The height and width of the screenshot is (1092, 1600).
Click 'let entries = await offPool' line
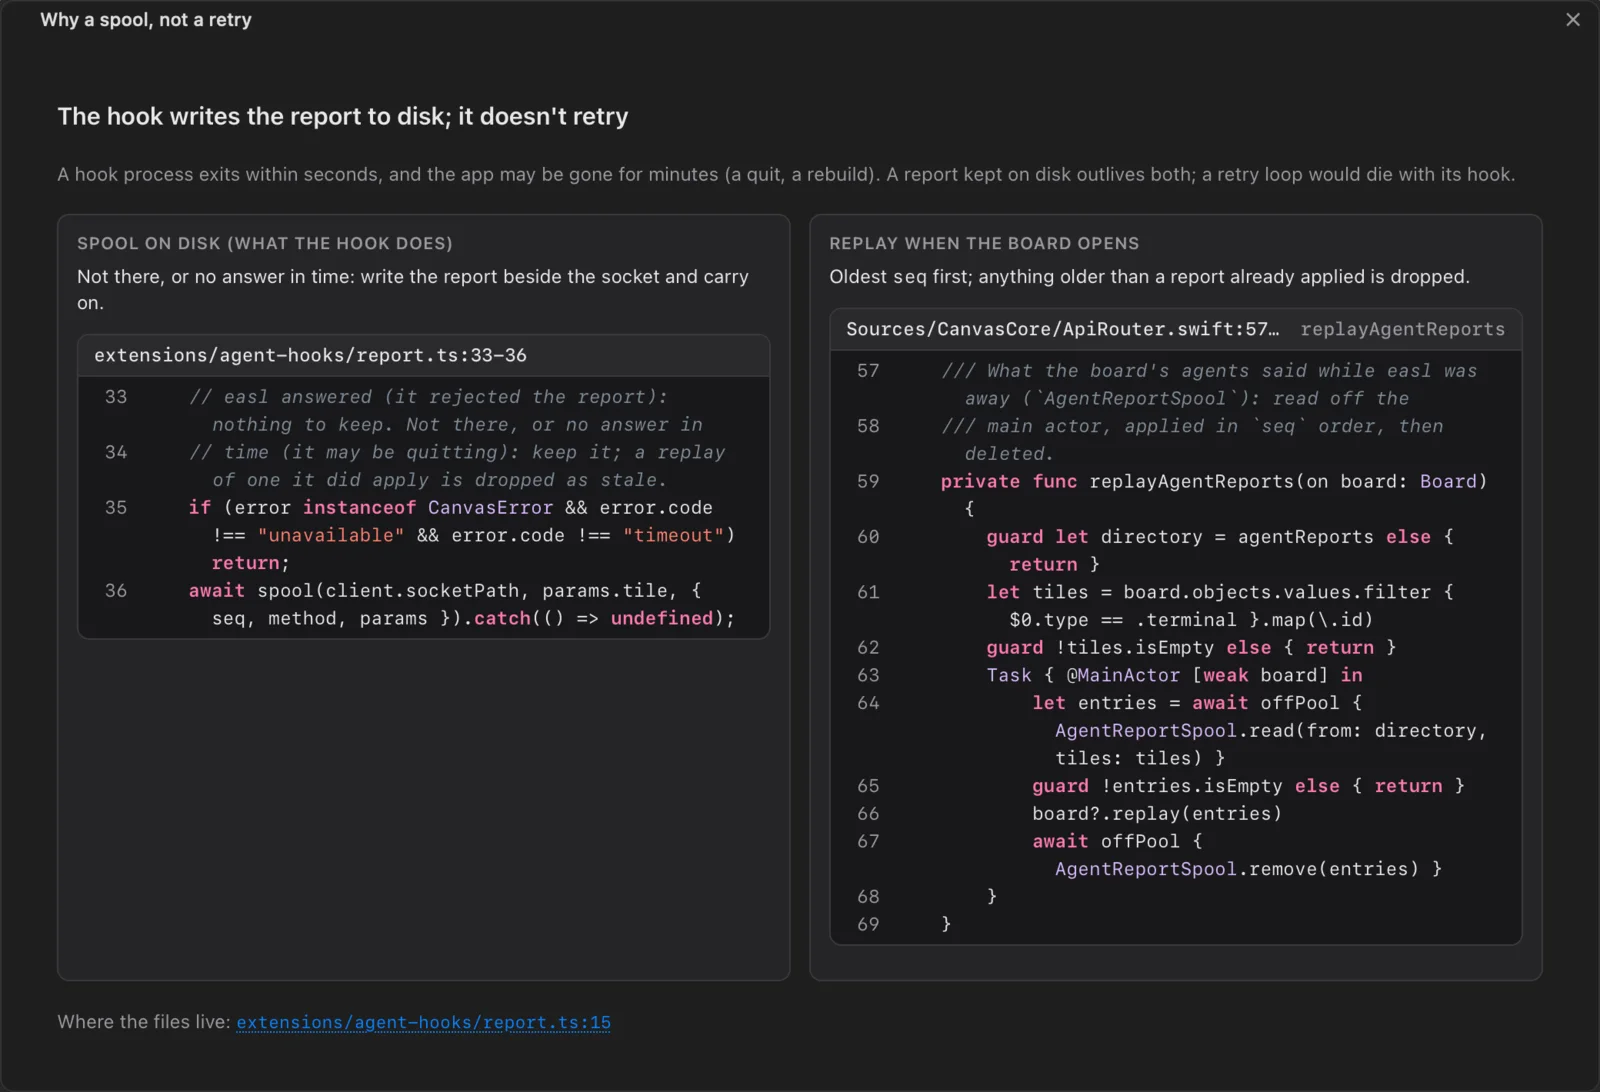pyautogui.click(x=1197, y=703)
